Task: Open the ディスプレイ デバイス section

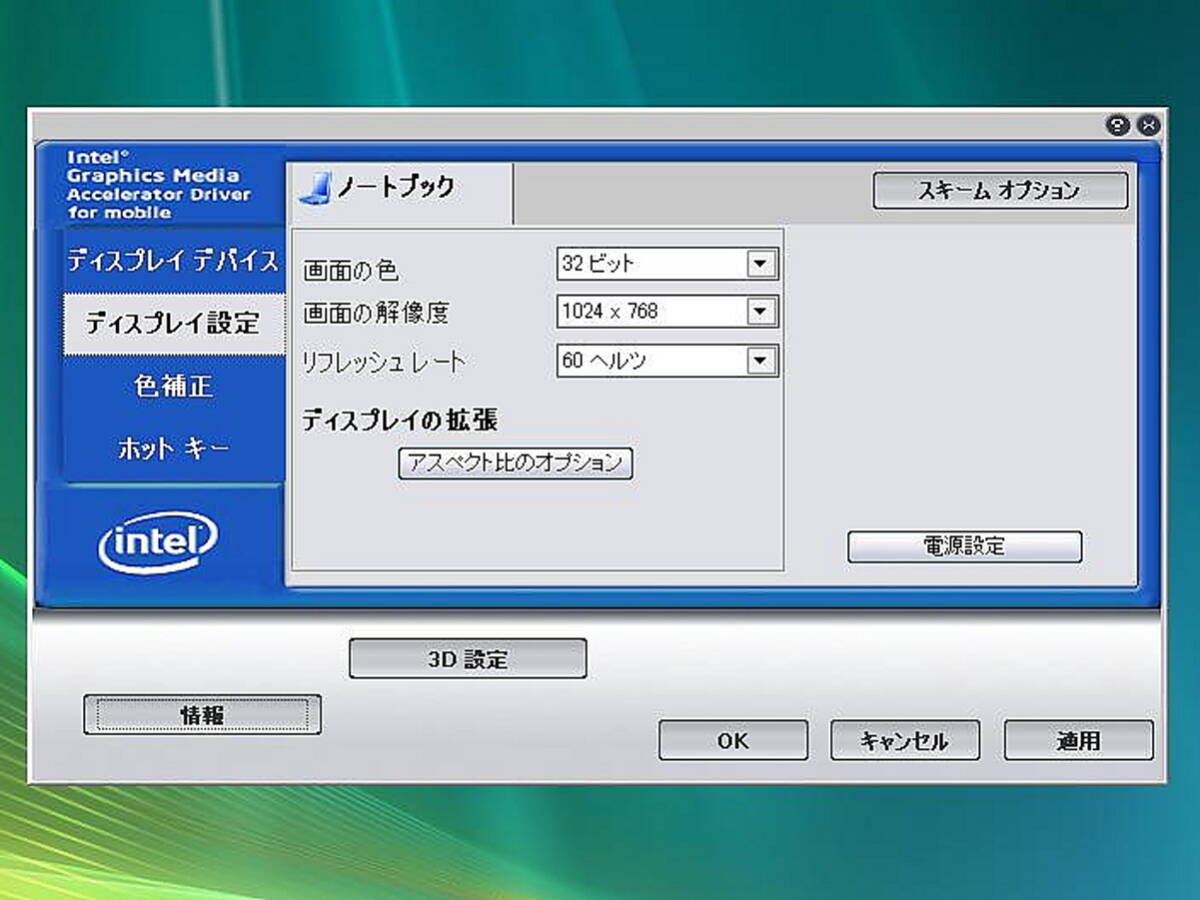Action: 173,261
